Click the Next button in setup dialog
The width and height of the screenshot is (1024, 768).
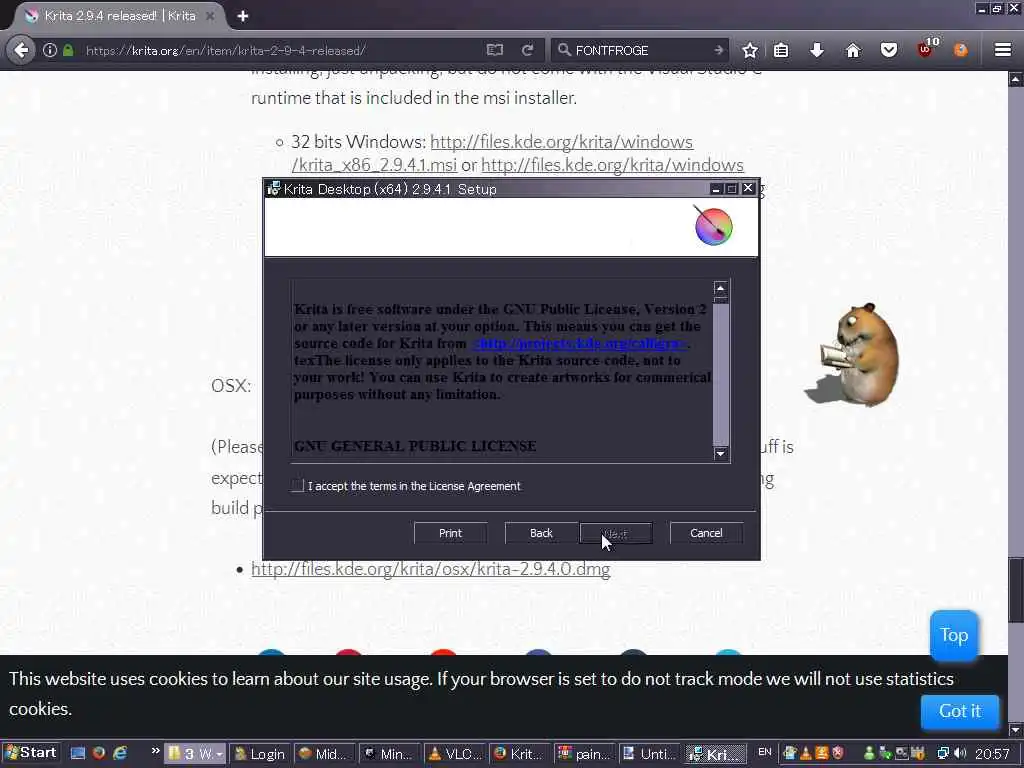(616, 533)
